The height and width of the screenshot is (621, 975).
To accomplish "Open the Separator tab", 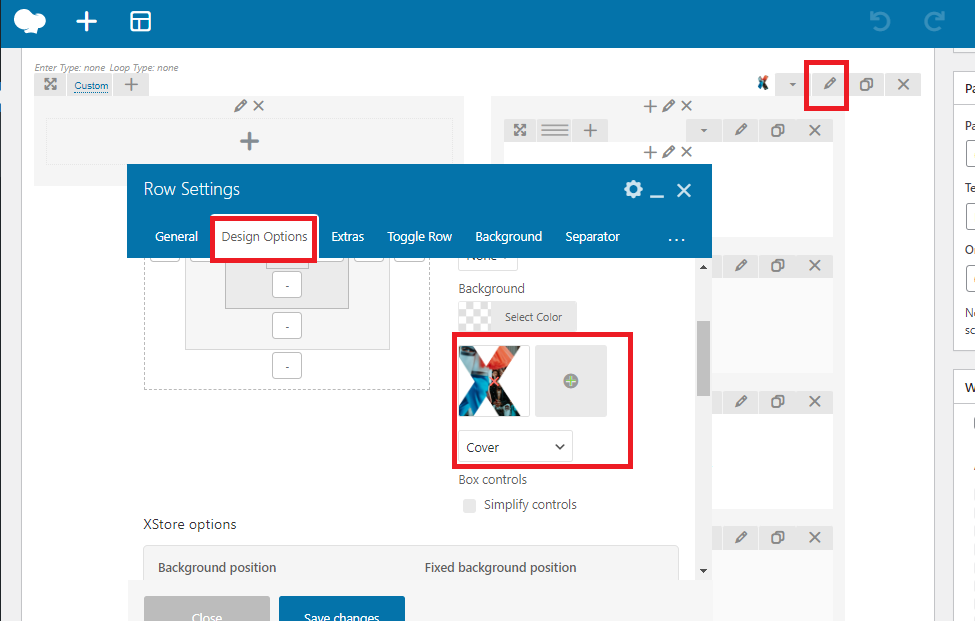I will coord(593,236).
